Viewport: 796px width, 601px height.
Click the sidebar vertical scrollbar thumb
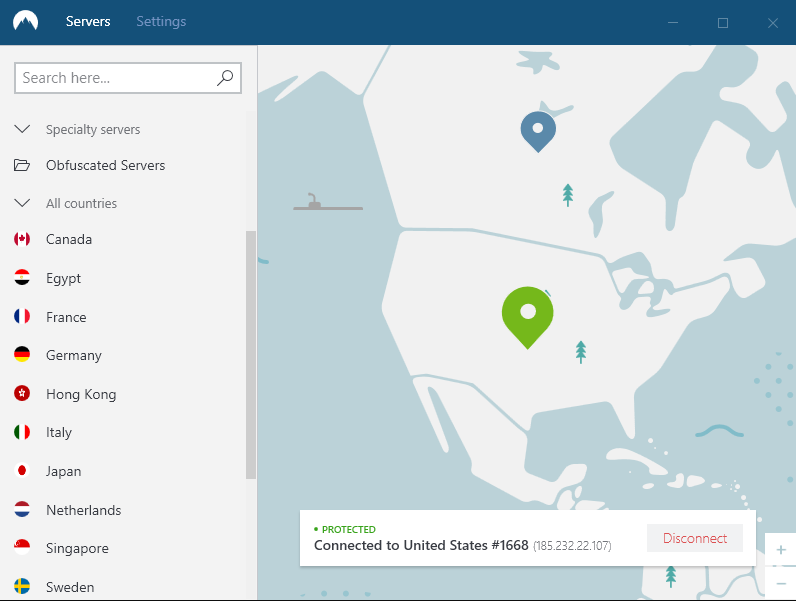(251, 355)
